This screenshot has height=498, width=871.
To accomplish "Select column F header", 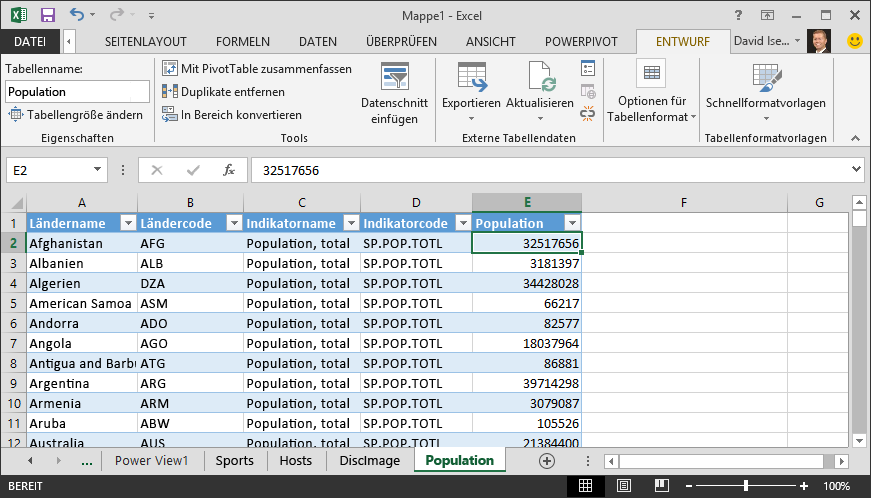I will tap(684, 203).
